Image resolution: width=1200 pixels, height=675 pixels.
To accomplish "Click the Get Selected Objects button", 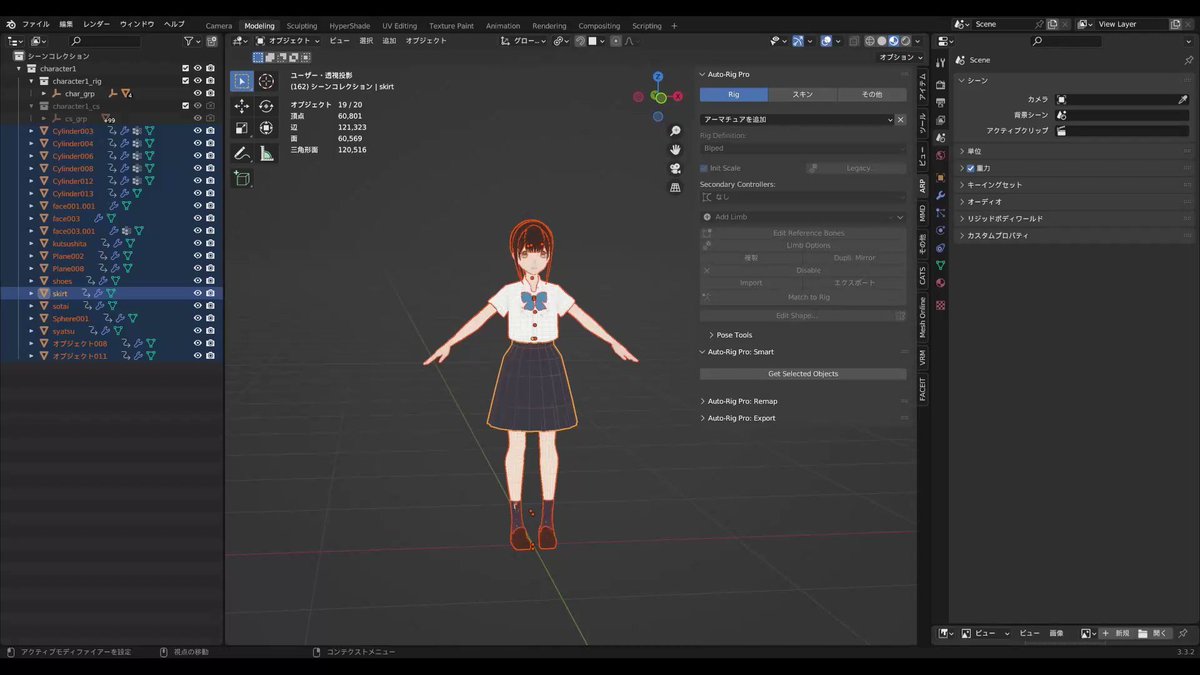I will click(803, 373).
